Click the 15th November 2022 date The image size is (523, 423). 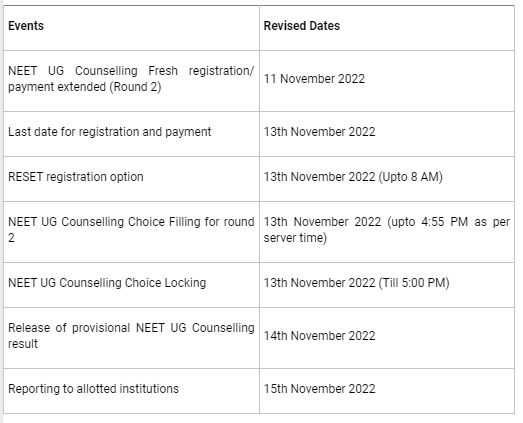[319, 389]
